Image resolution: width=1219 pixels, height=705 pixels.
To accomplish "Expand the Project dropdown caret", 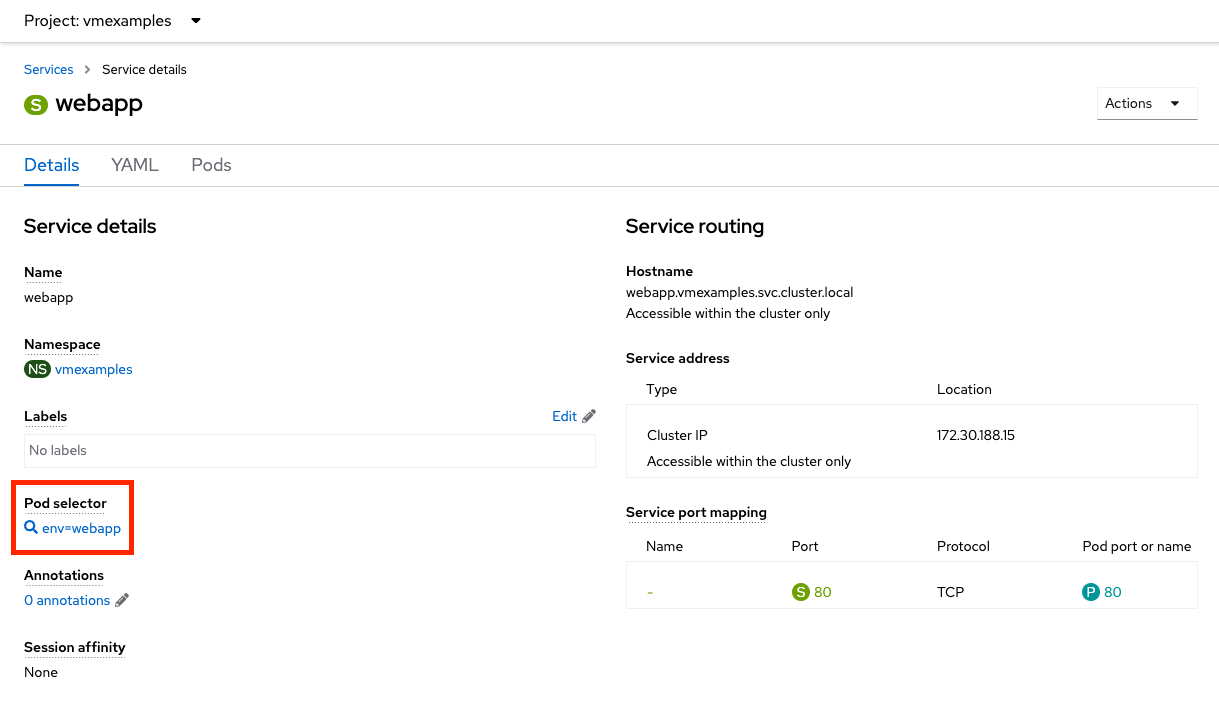I will point(195,20).
